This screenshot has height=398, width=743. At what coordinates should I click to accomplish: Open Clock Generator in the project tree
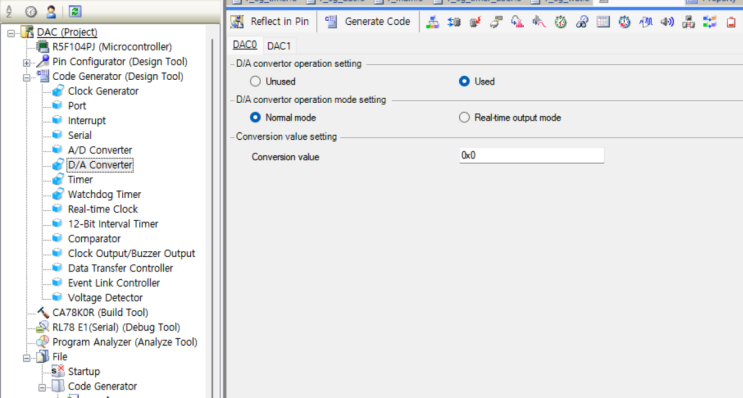(103, 91)
